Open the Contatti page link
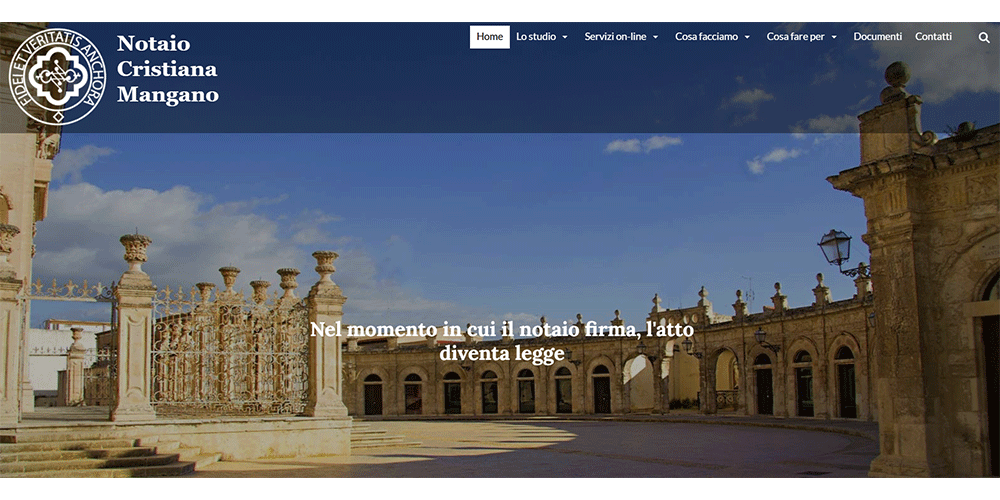The image size is (1000, 500). click(933, 37)
